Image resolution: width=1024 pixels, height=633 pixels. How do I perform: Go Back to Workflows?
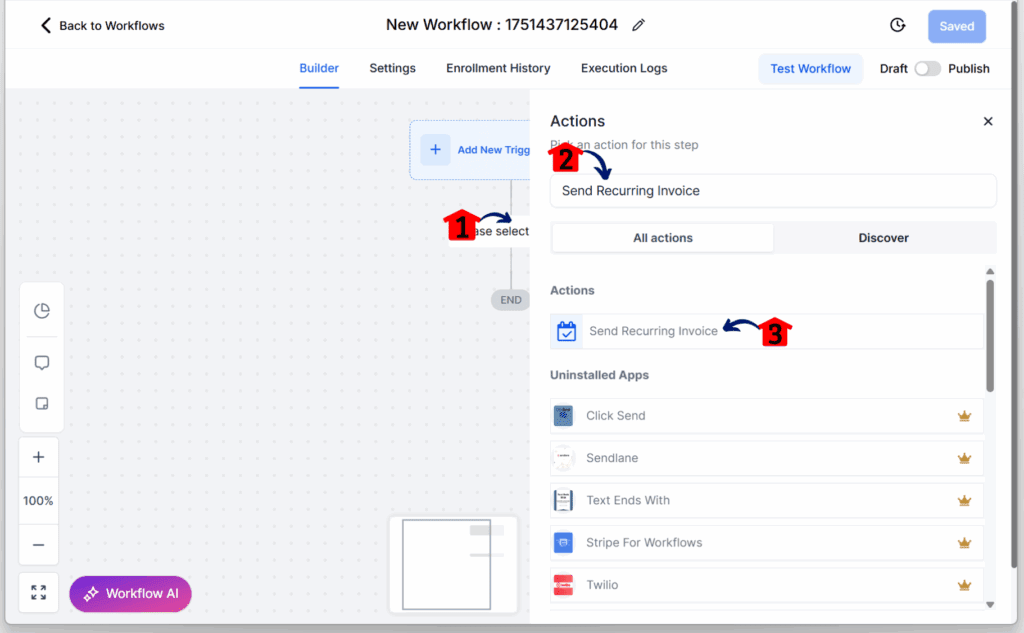coord(103,25)
